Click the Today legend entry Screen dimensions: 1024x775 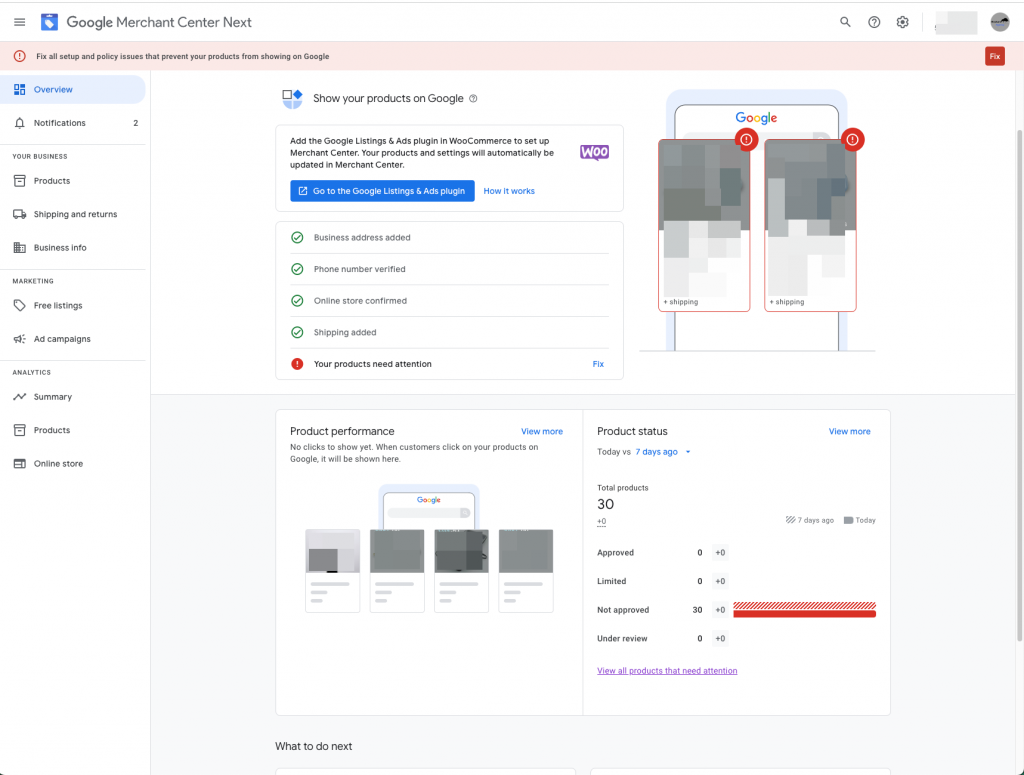tap(859, 520)
